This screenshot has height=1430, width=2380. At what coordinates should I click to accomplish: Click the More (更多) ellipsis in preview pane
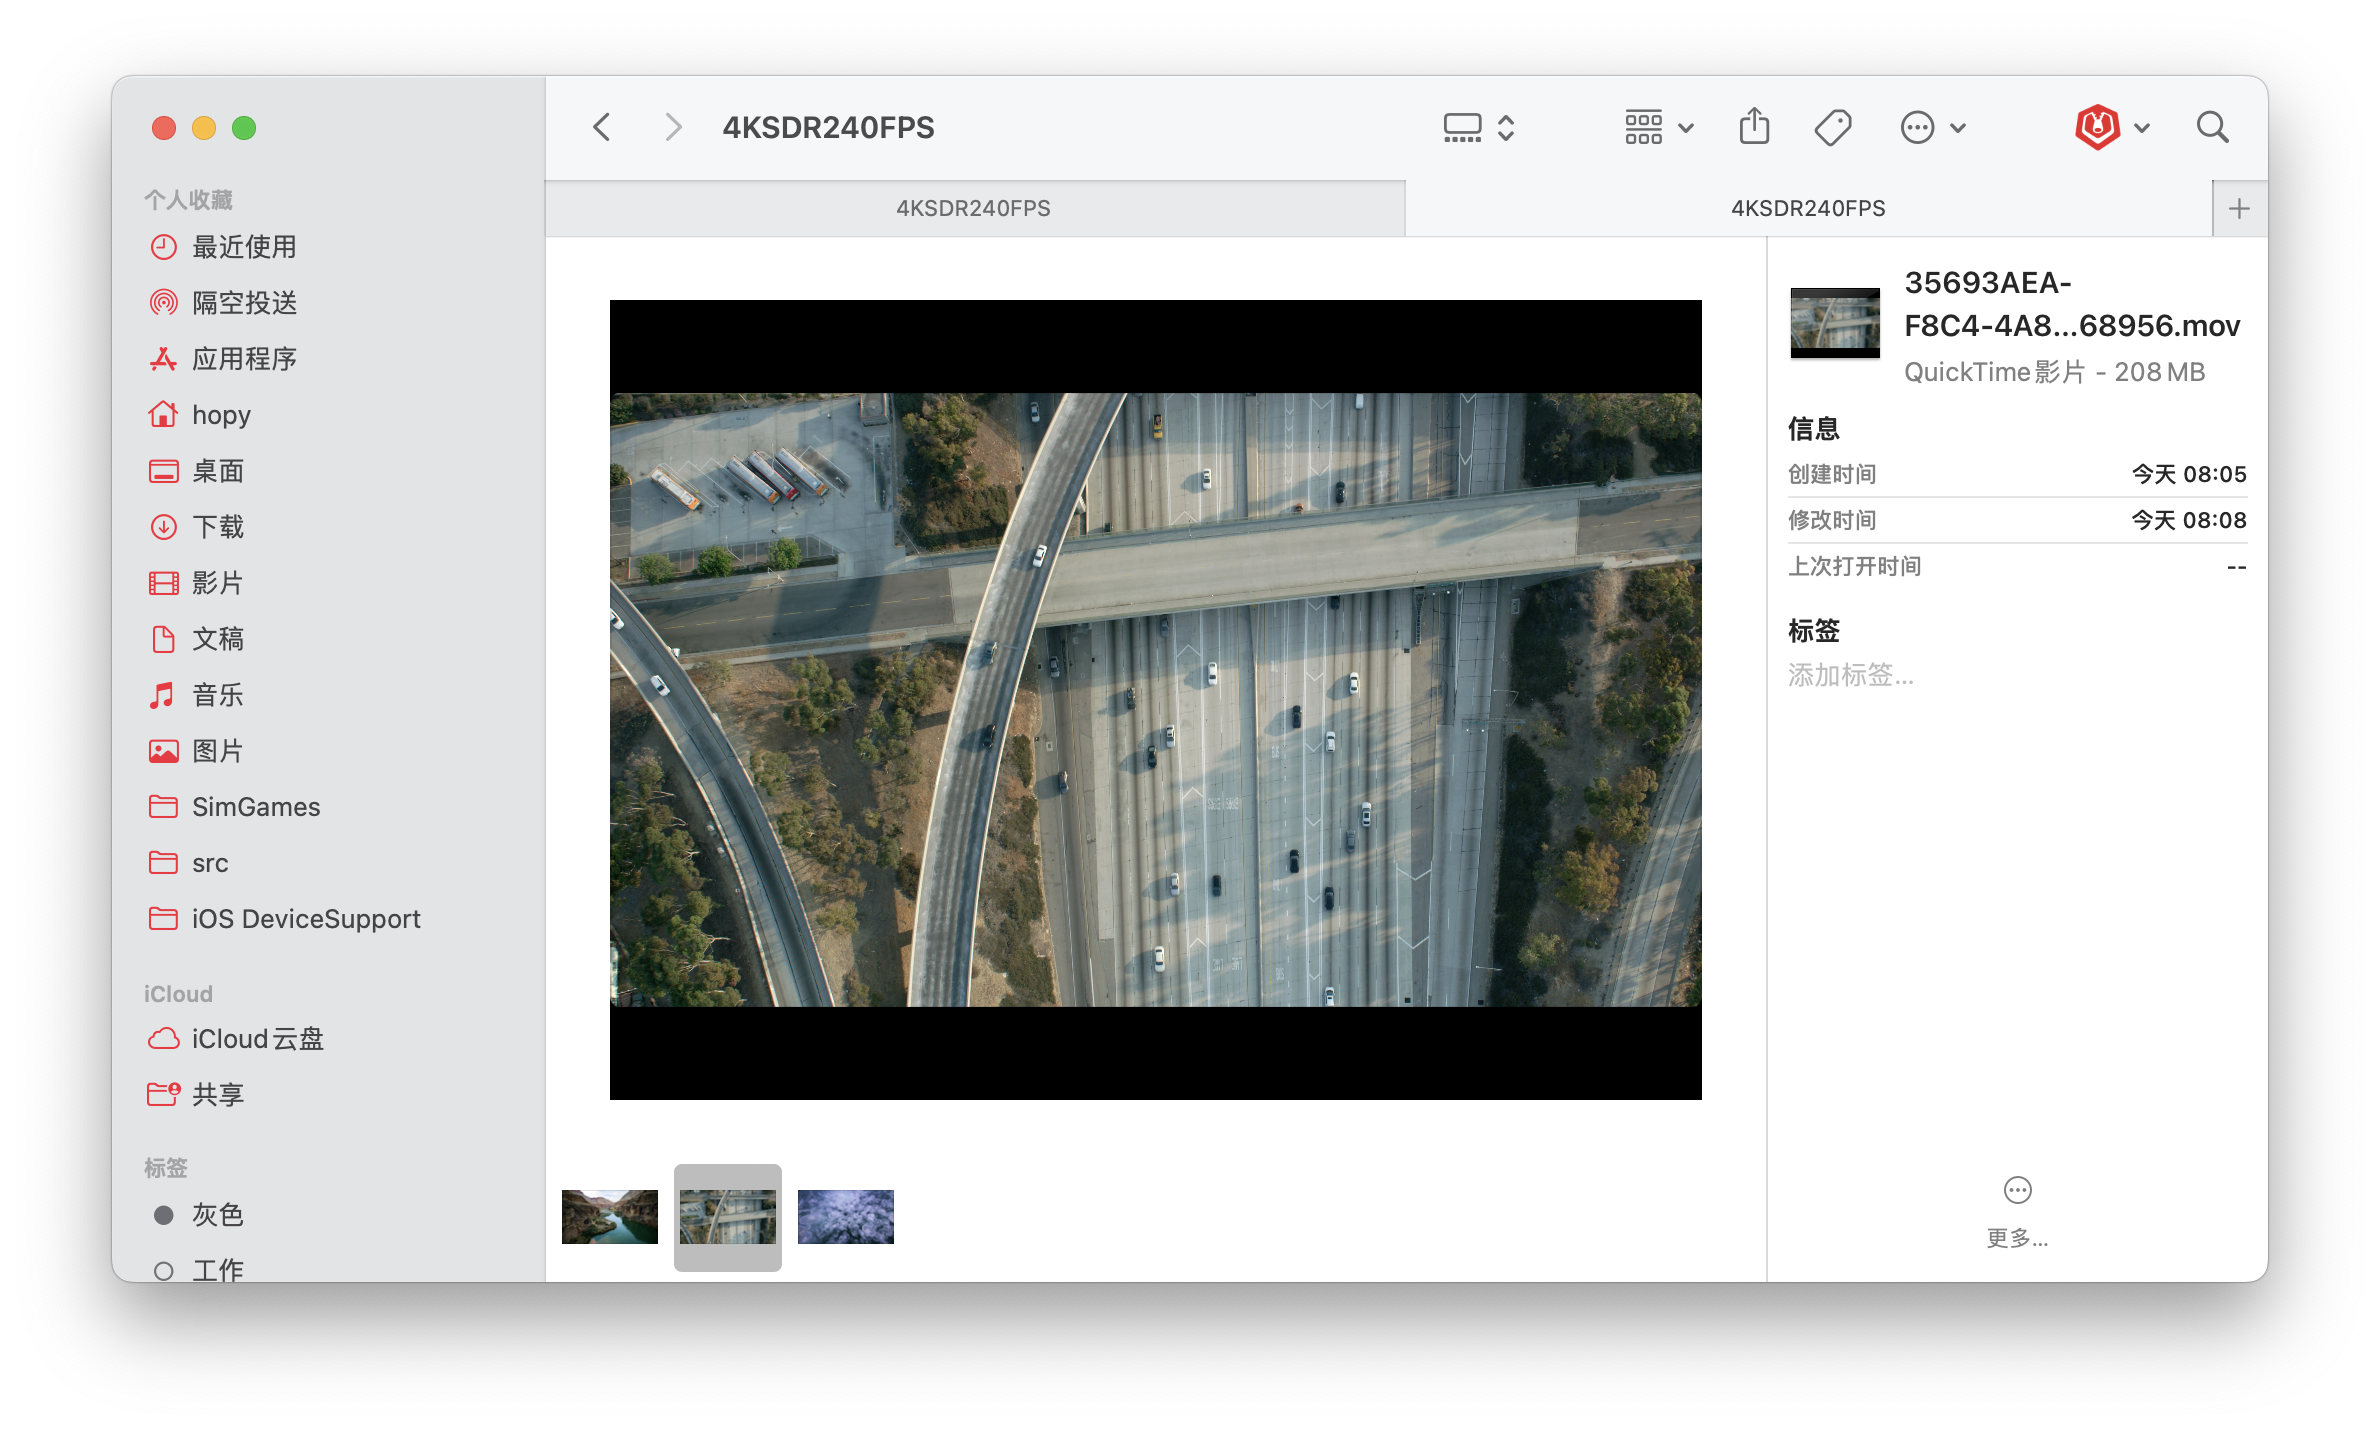[x=2017, y=1191]
